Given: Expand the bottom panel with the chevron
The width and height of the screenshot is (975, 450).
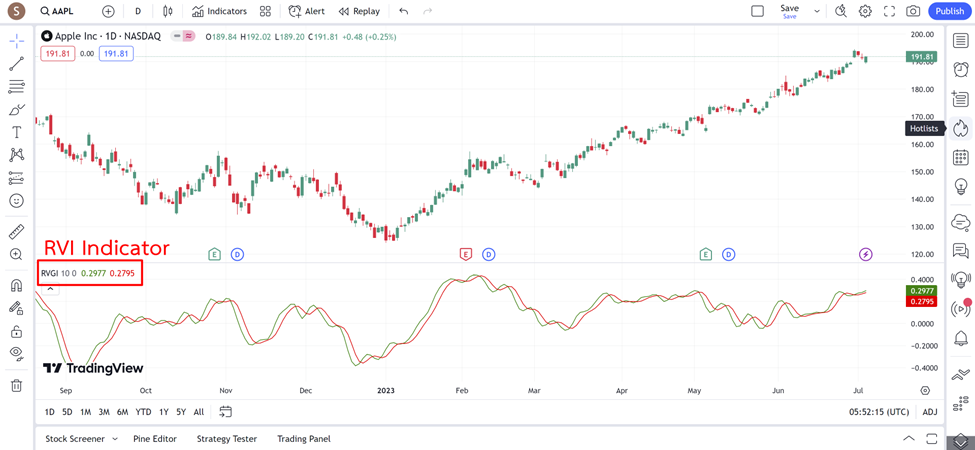Looking at the screenshot, I should pyautogui.click(x=908, y=438).
